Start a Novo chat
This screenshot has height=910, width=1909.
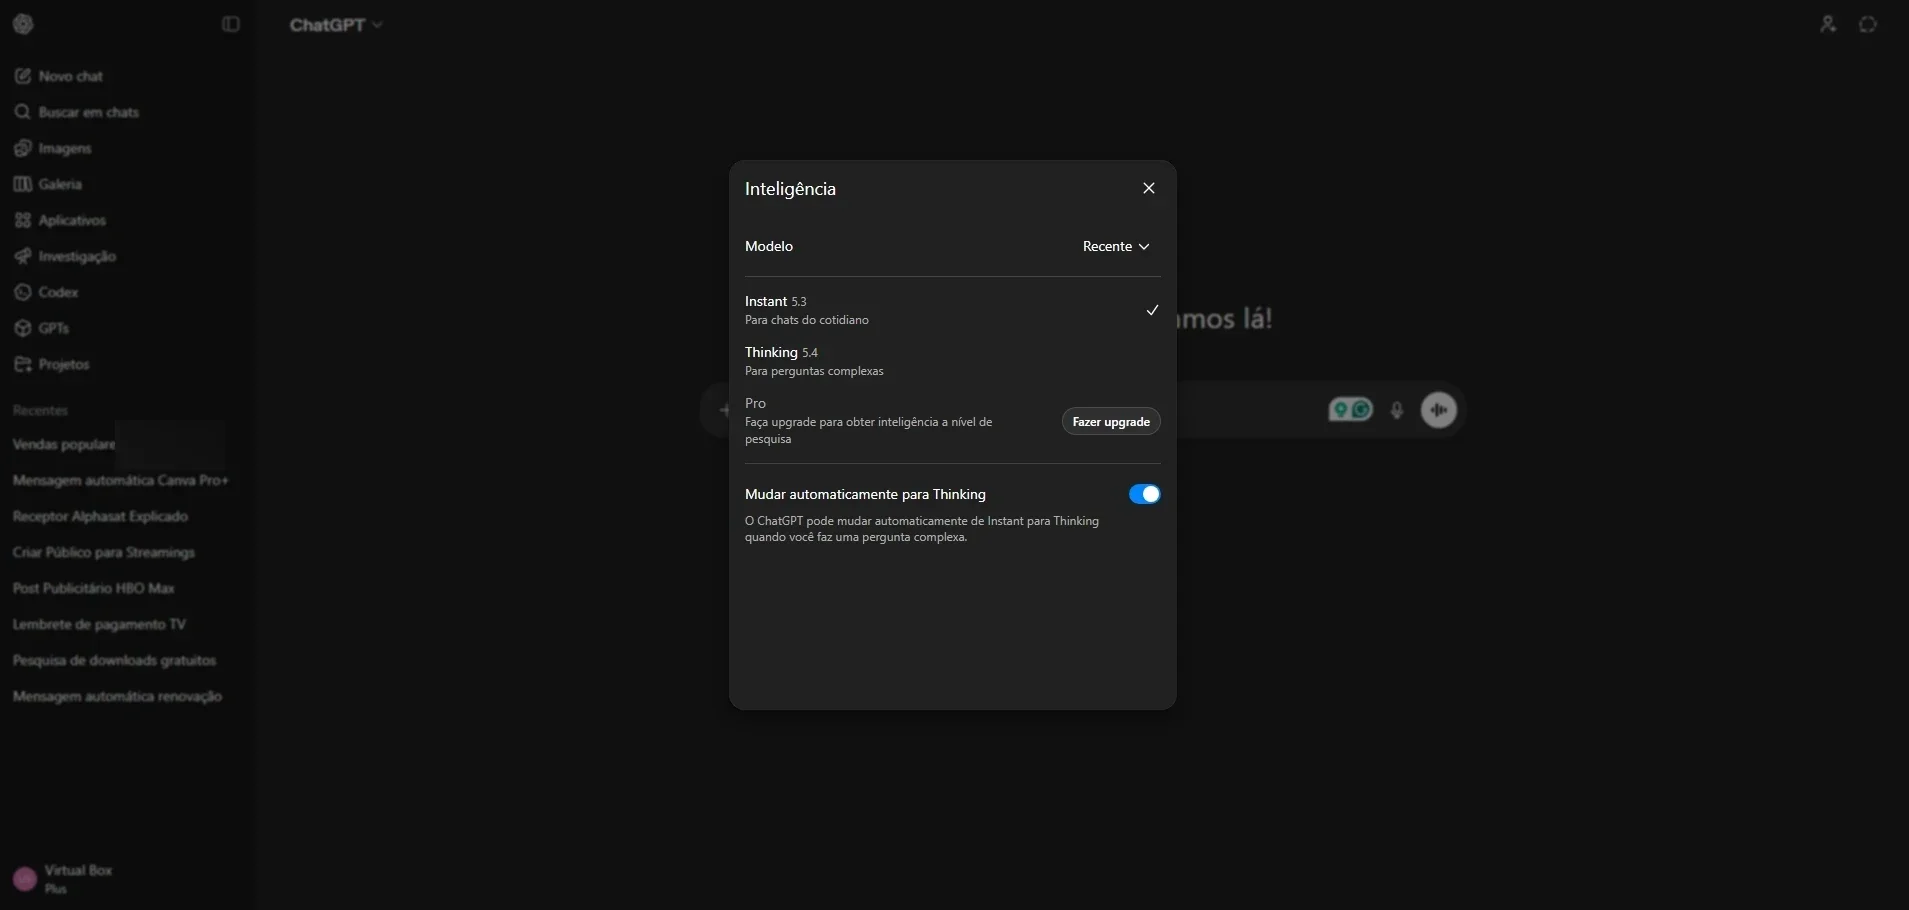coord(58,76)
